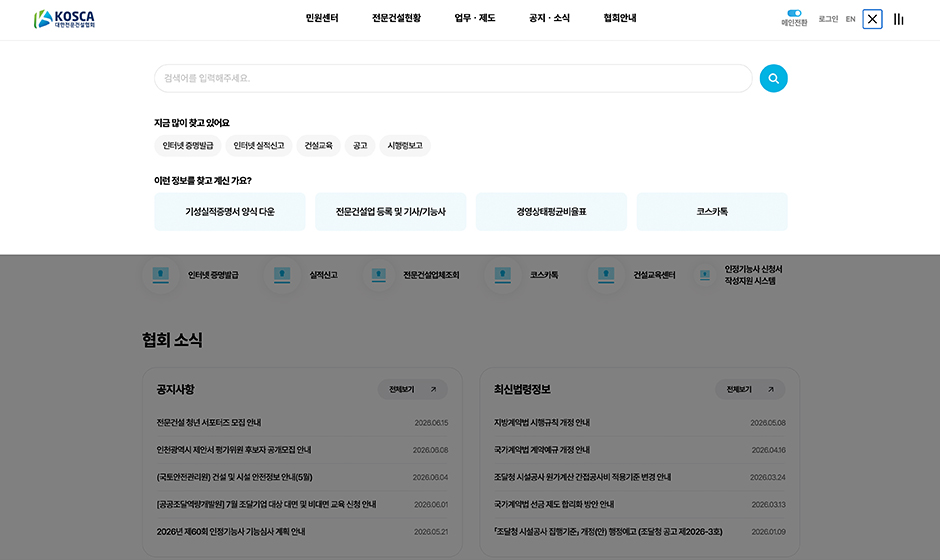
Task: Click 코스카톡 quick link icon
Action: [x=502, y=275]
